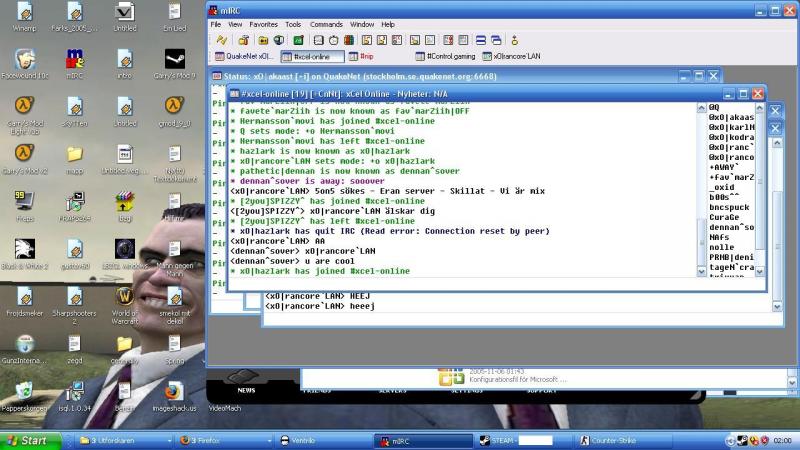The image size is (800, 450).
Task: Open the Tools menu in mIRC
Action: coord(293,24)
